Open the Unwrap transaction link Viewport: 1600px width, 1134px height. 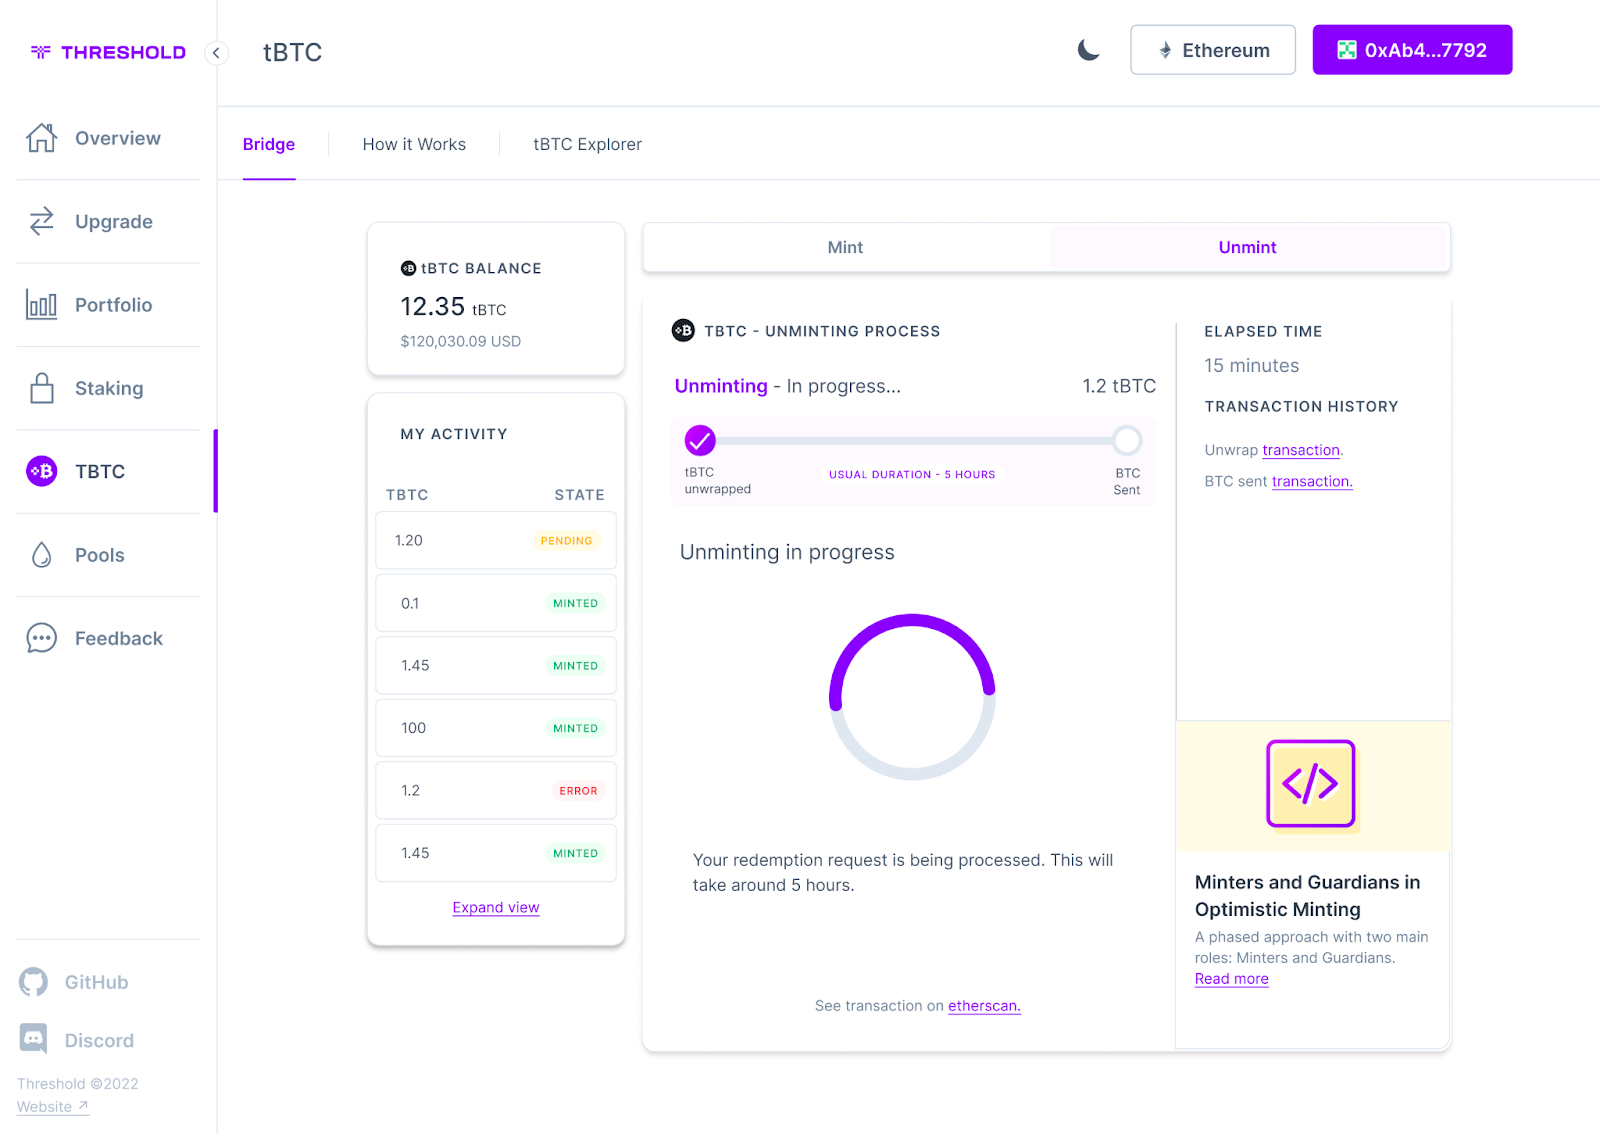pos(1301,450)
